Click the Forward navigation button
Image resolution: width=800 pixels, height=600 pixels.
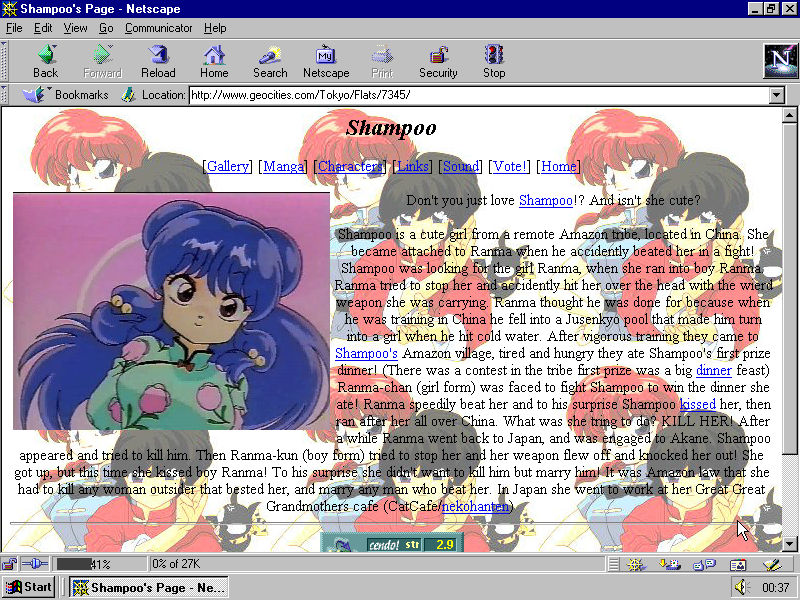click(x=102, y=61)
